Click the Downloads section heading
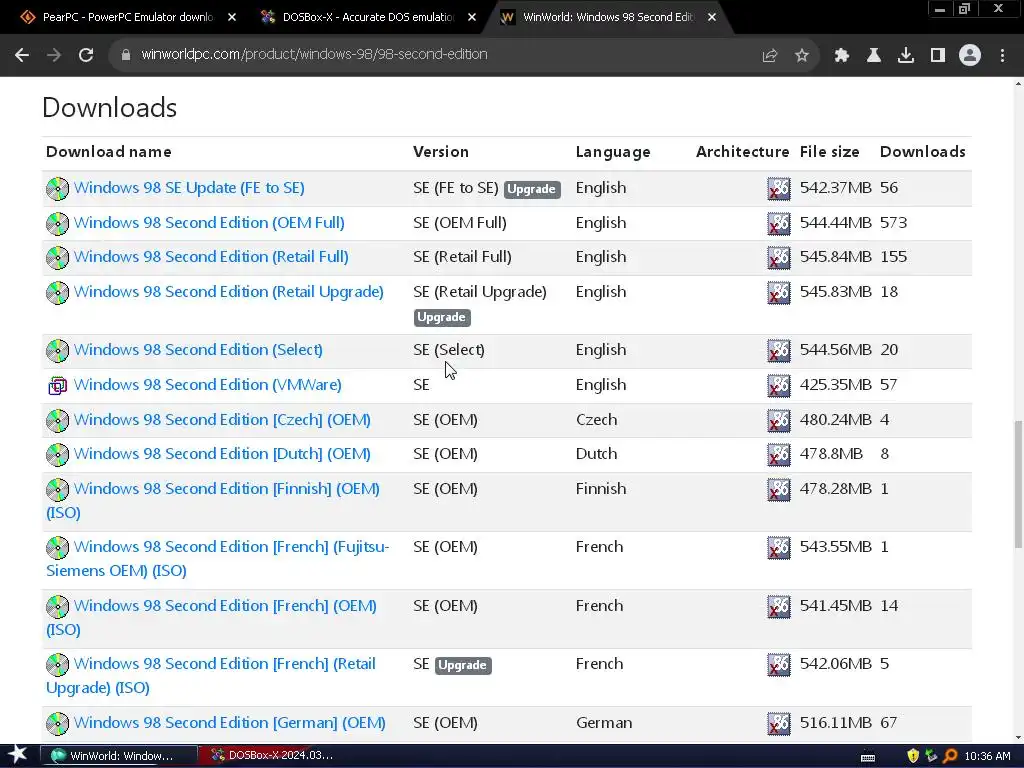The height and width of the screenshot is (768, 1024). [110, 108]
